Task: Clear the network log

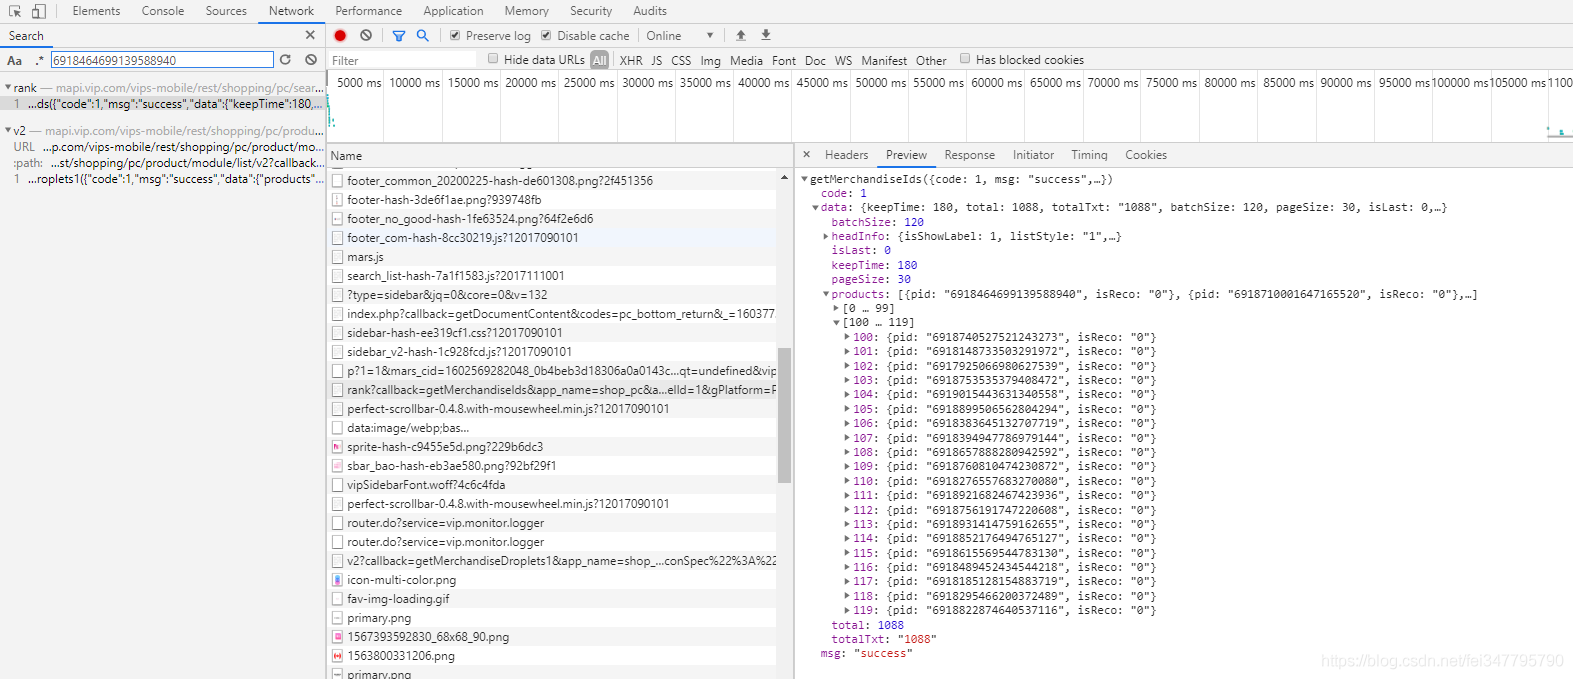Action: (366, 35)
